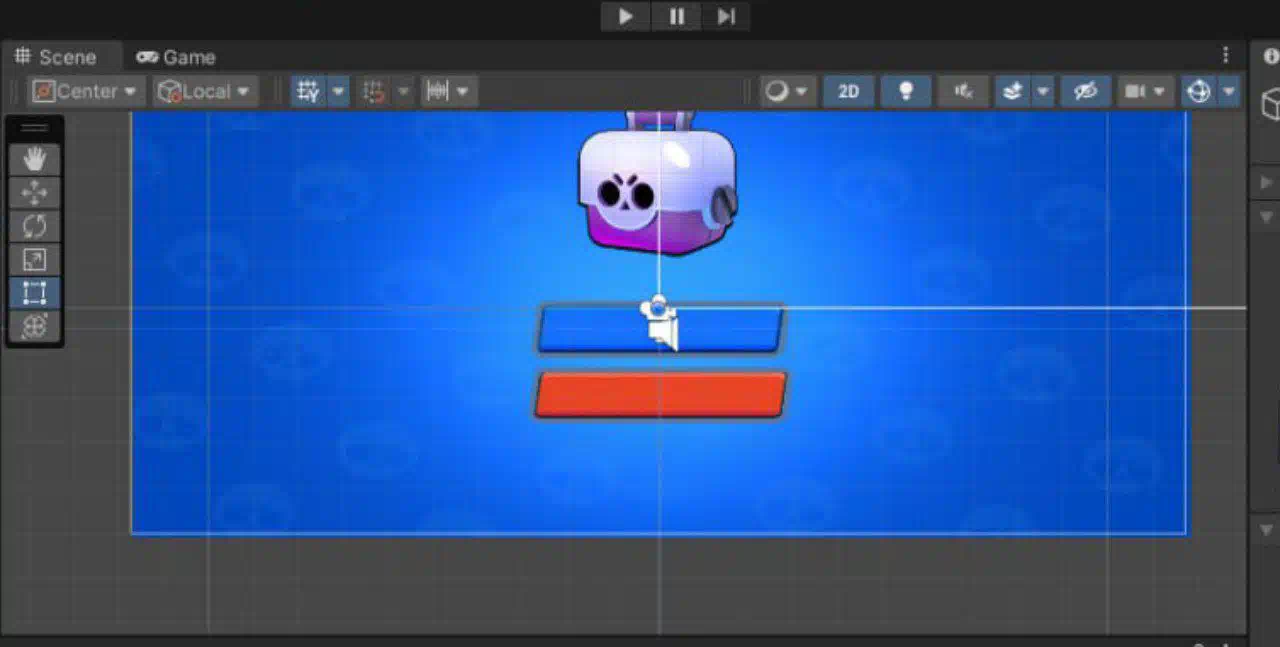Start Play mode with the Play button
The image size is (1280, 647).
click(x=625, y=16)
